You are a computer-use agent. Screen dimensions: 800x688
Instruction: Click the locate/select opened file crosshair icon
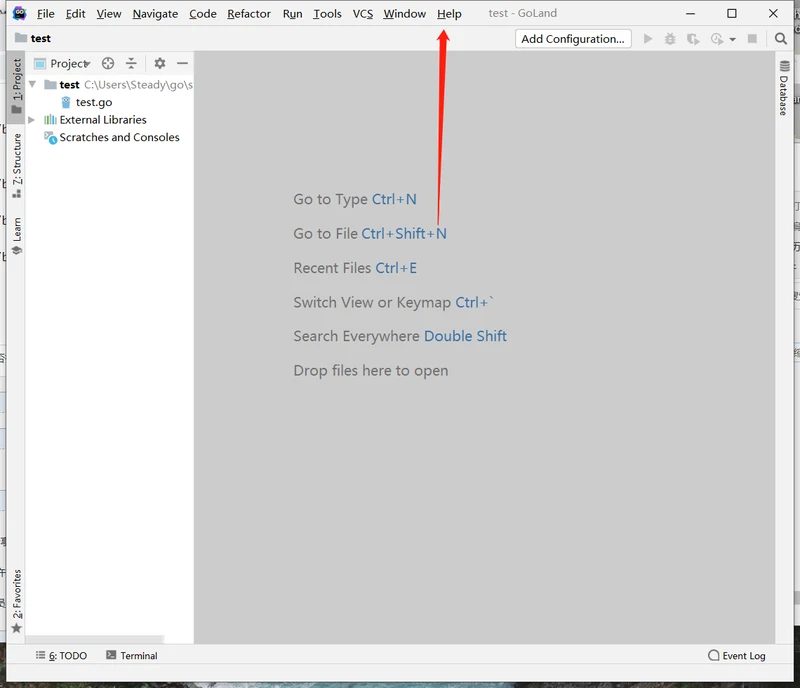[x=109, y=63]
